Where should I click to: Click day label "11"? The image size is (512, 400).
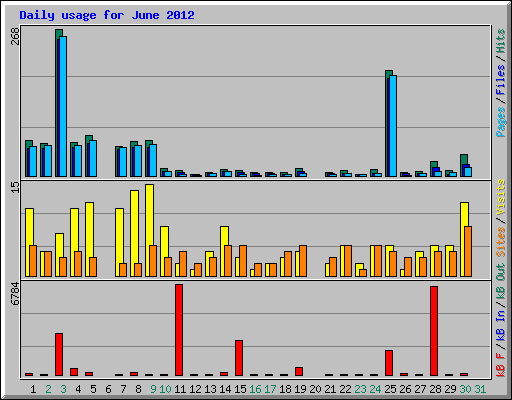[x=180, y=389]
